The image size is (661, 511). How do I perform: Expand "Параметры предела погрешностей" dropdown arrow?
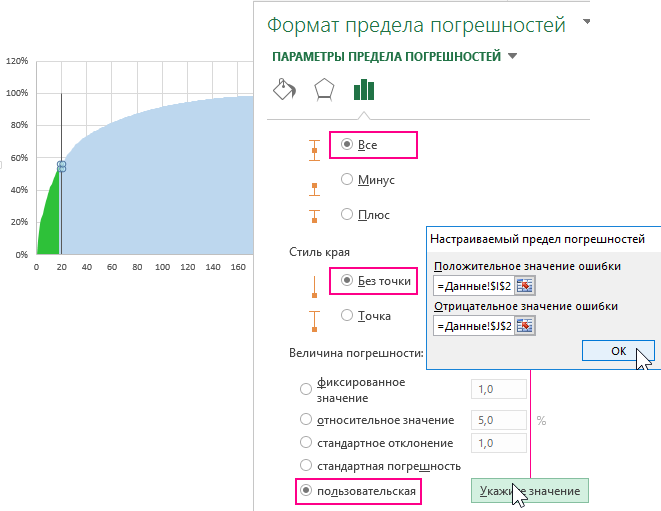512,56
